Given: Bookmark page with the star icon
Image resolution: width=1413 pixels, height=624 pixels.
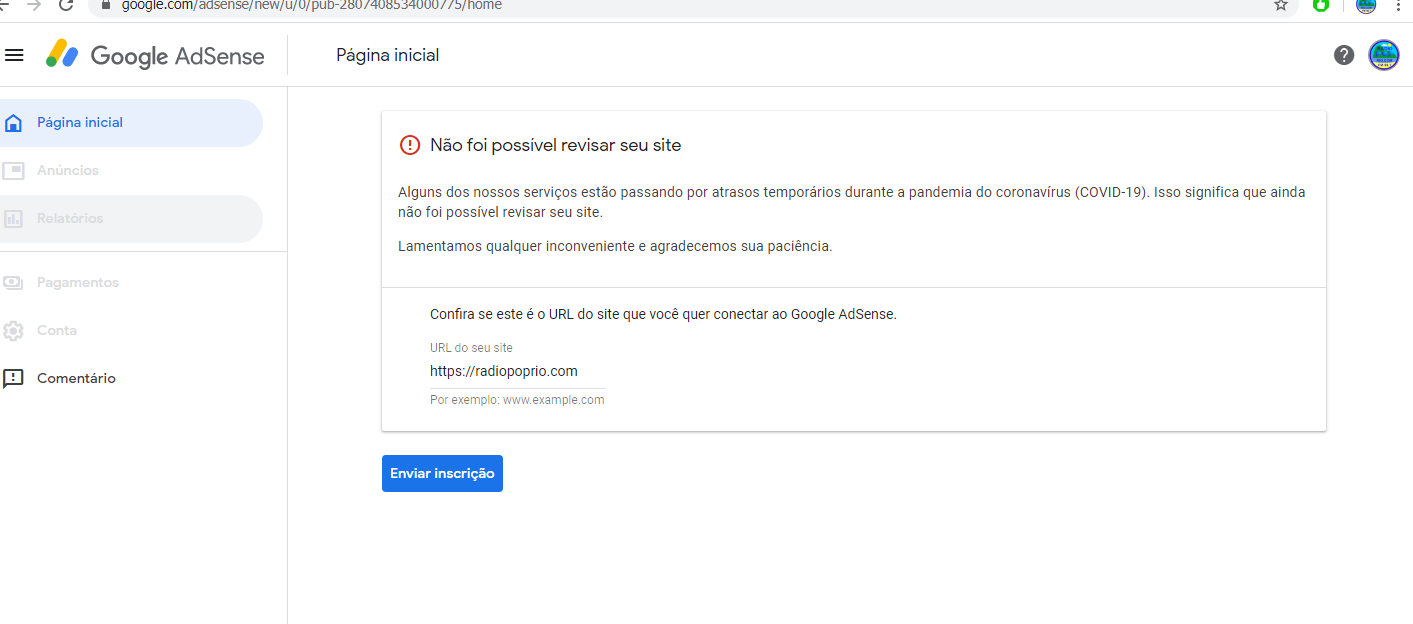Looking at the screenshot, I should [x=1281, y=5].
